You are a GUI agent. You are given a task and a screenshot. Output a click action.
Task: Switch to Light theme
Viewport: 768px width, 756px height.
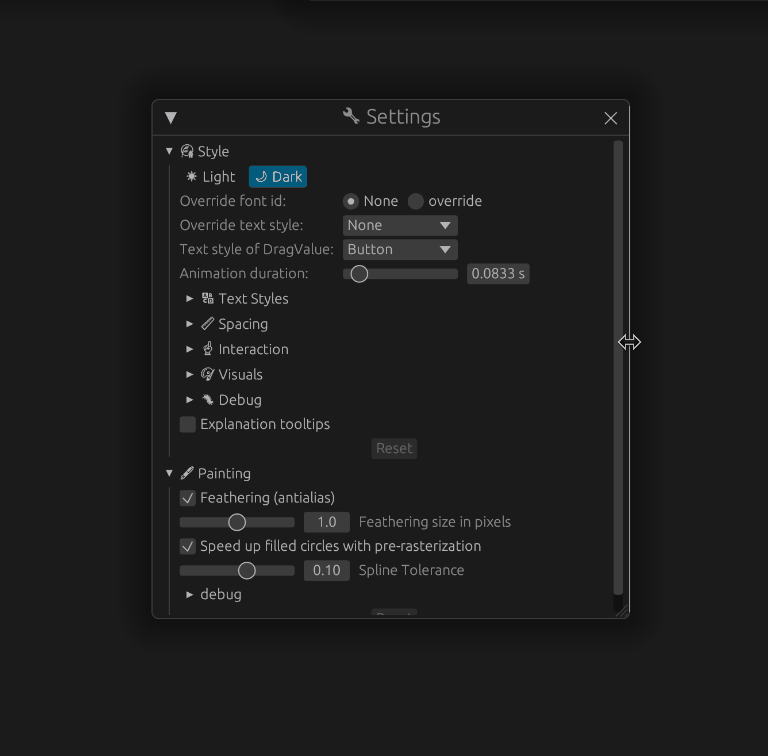[x=211, y=177]
